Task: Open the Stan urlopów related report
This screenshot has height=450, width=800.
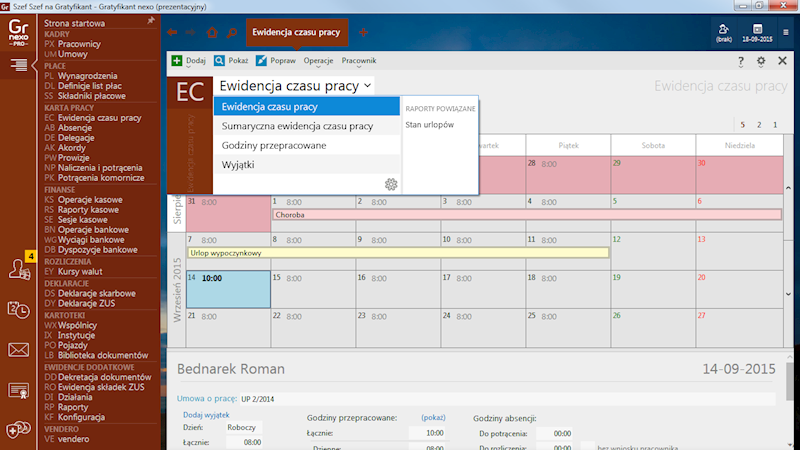Action: [430, 124]
